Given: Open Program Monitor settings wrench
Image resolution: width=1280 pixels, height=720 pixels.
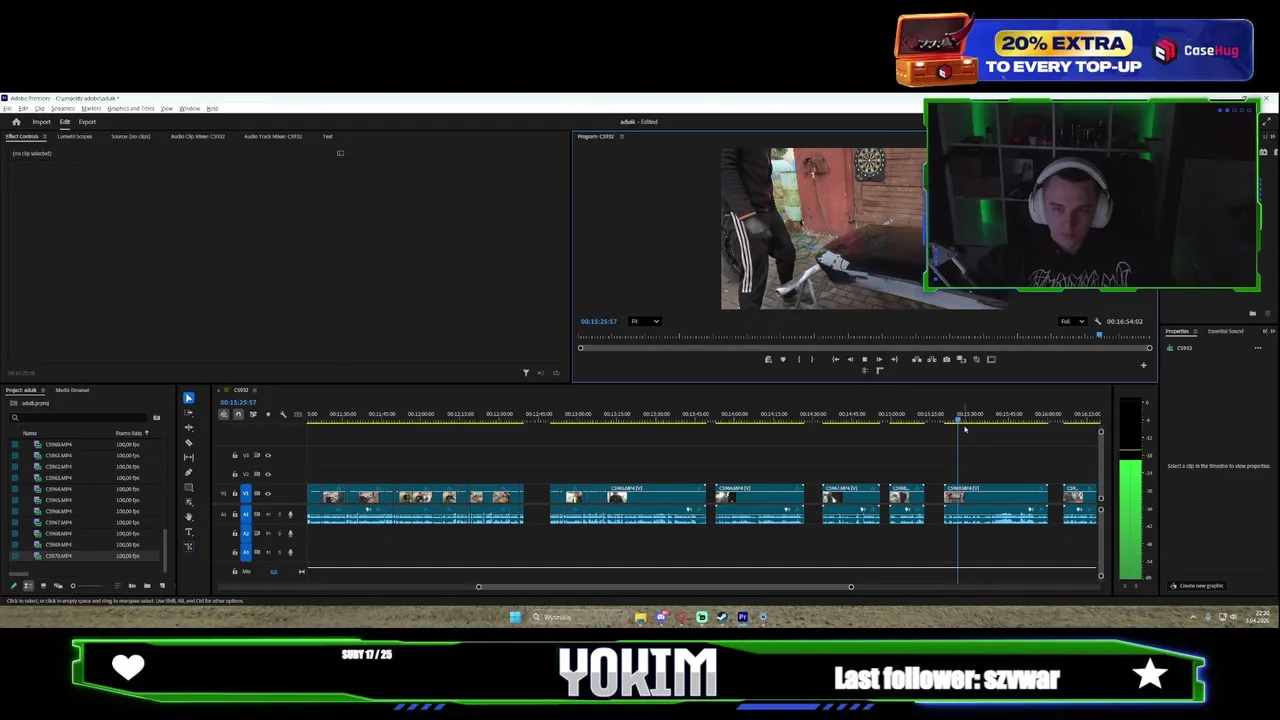Looking at the screenshot, I should tap(1098, 321).
